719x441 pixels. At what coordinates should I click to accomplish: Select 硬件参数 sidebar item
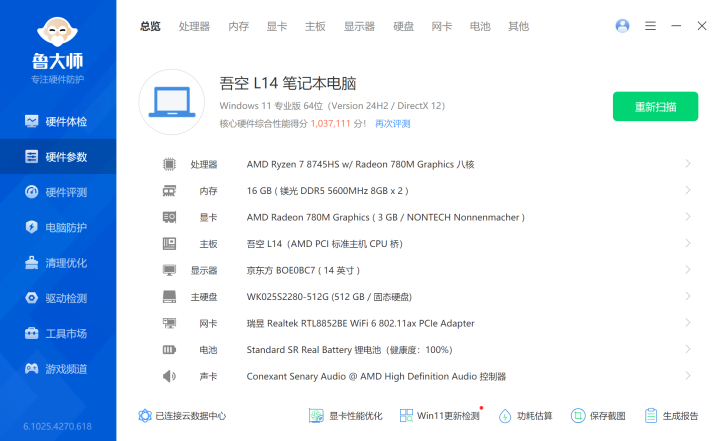click(x=58, y=157)
